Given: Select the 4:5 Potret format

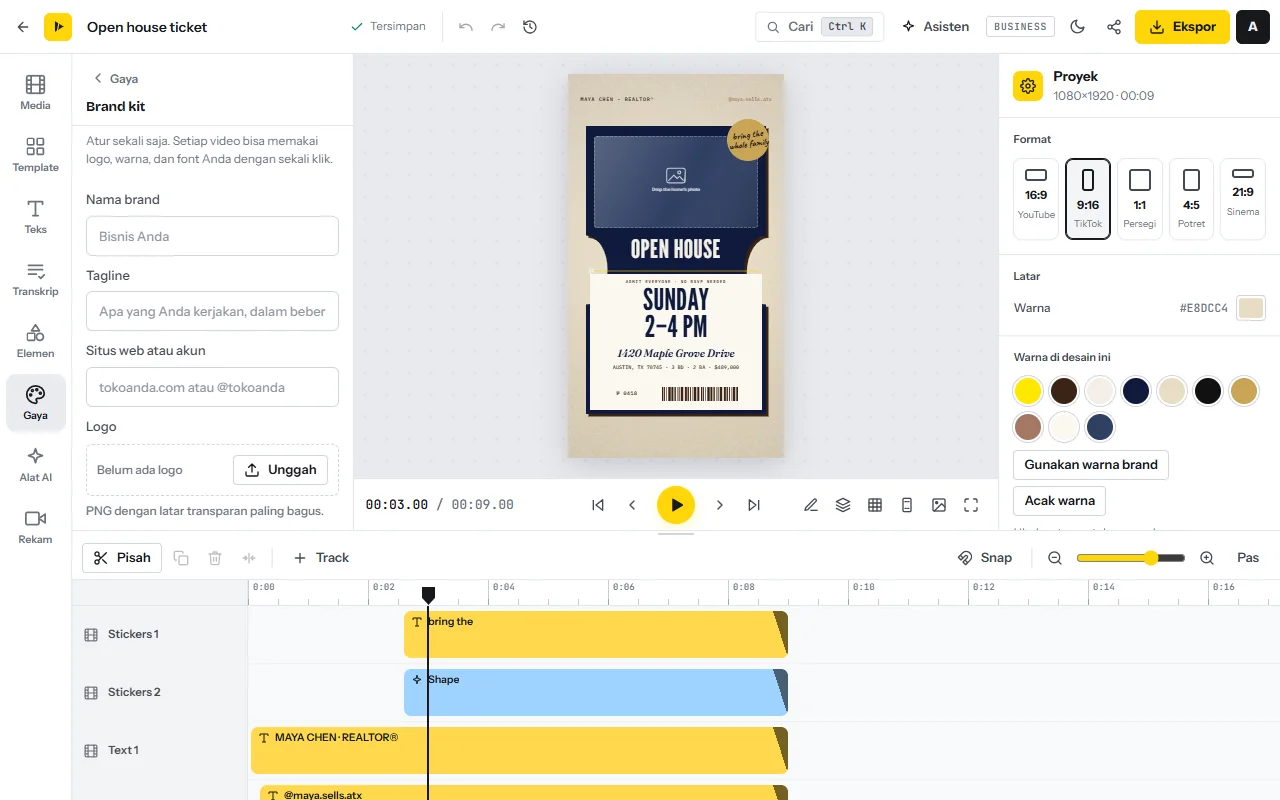Looking at the screenshot, I should coord(1191,199).
